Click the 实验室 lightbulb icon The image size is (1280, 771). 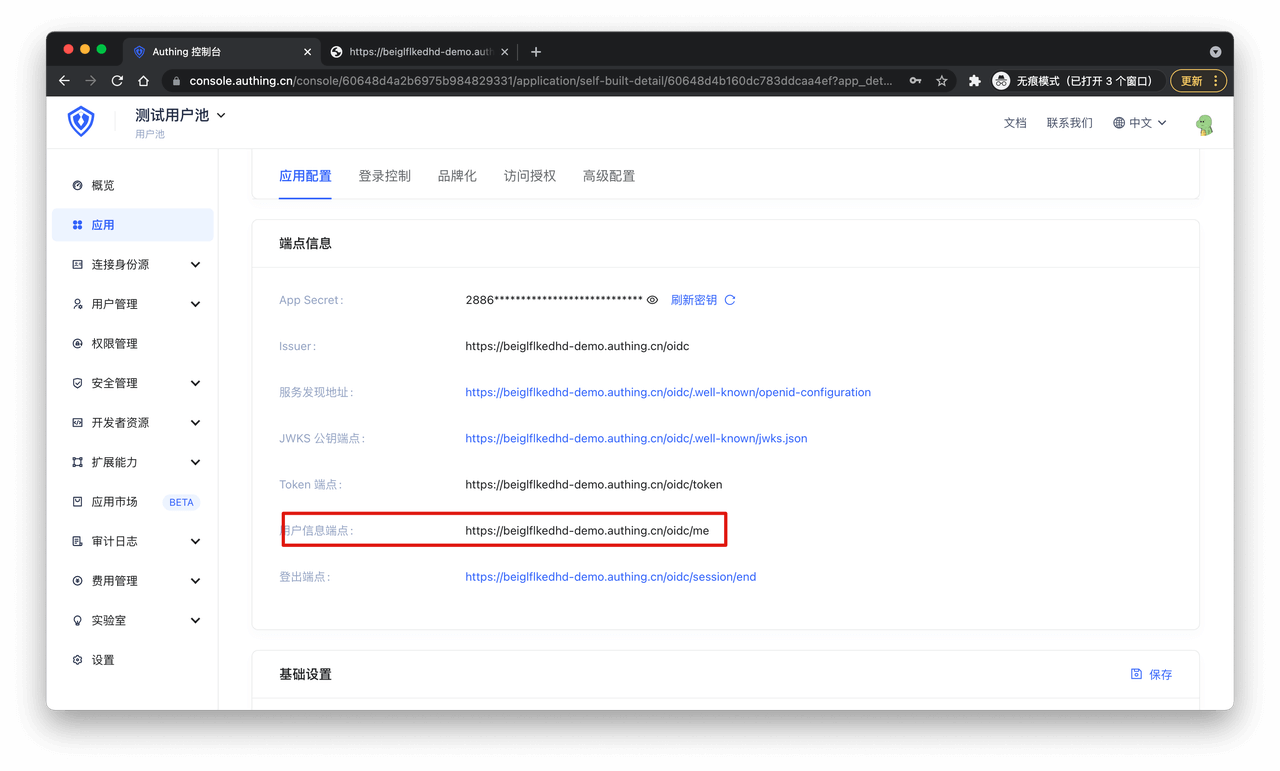(x=77, y=620)
